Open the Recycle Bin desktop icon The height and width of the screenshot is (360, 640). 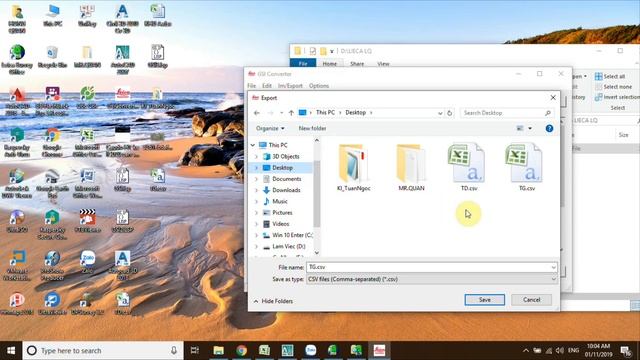coord(52,57)
